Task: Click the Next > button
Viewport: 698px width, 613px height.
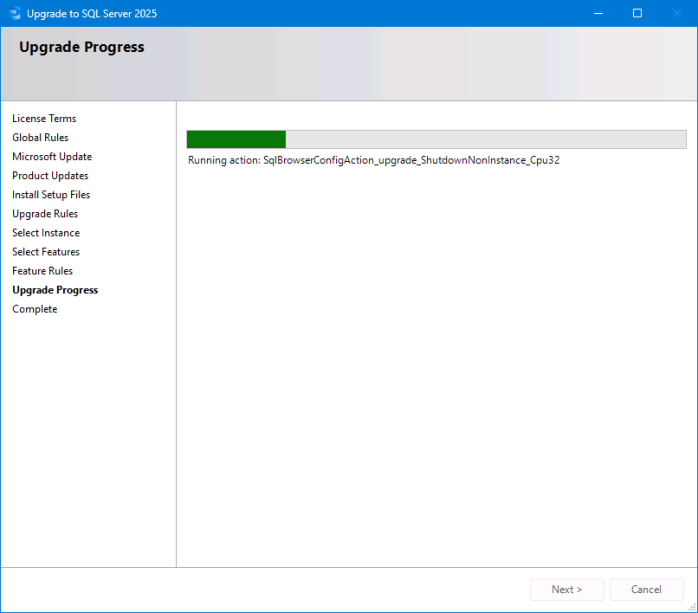Action: [x=567, y=589]
